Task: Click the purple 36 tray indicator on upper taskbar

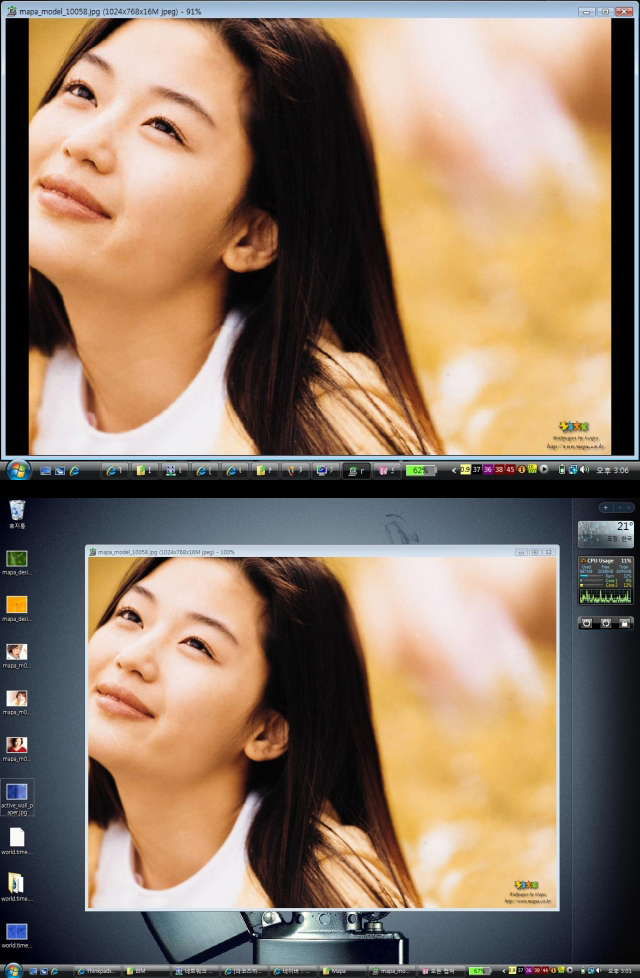Action: (x=488, y=470)
